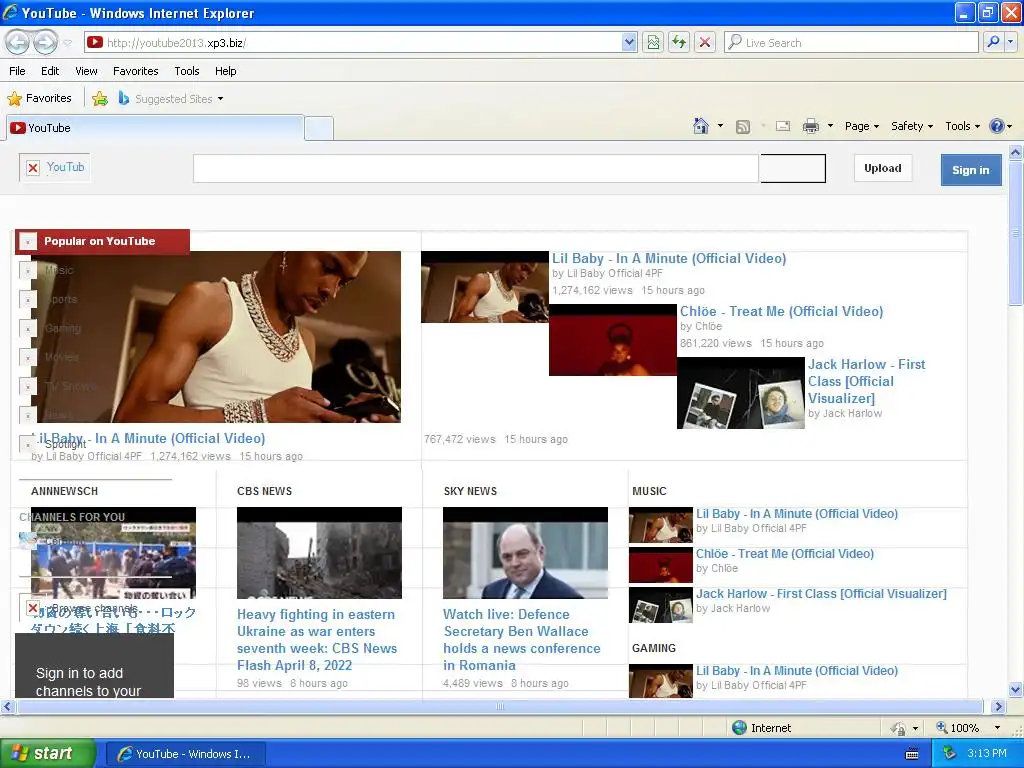Image resolution: width=1024 pixels, height=768 pixels.
Task: Open Chlöe Treat Me top thumbnail
Action: coord(613,340)
